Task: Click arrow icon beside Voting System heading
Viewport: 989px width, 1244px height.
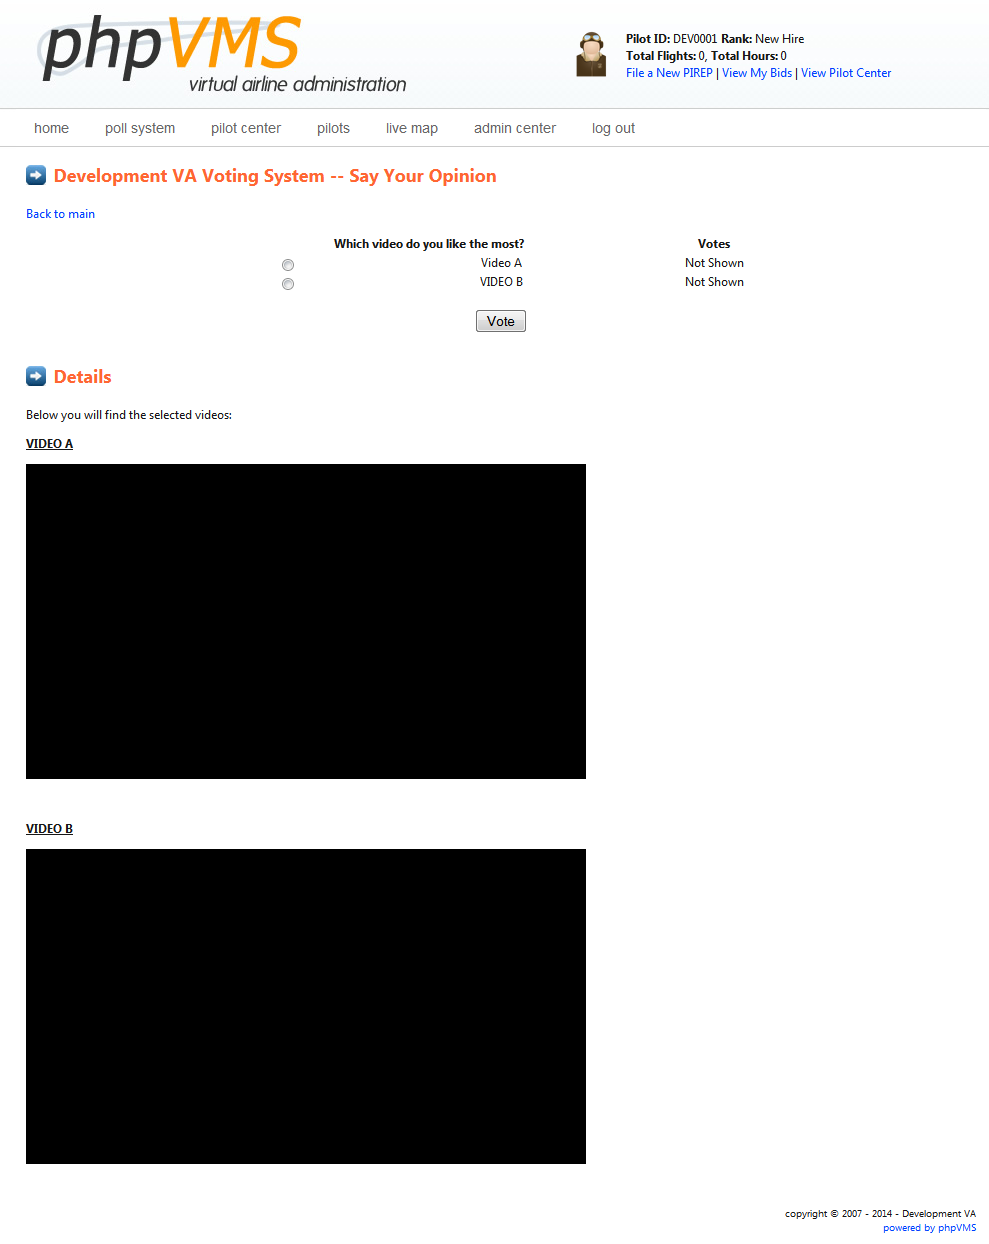Action: pyautogui.click(x=36, y=175)
